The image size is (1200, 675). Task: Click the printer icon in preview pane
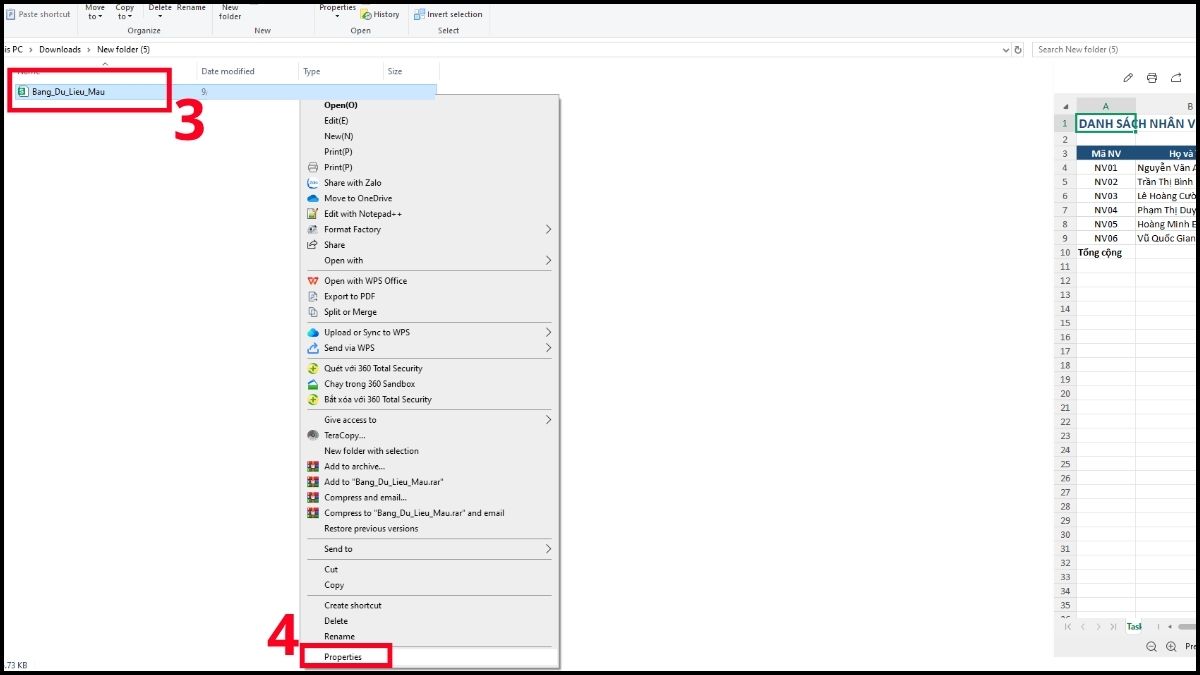1152,78
